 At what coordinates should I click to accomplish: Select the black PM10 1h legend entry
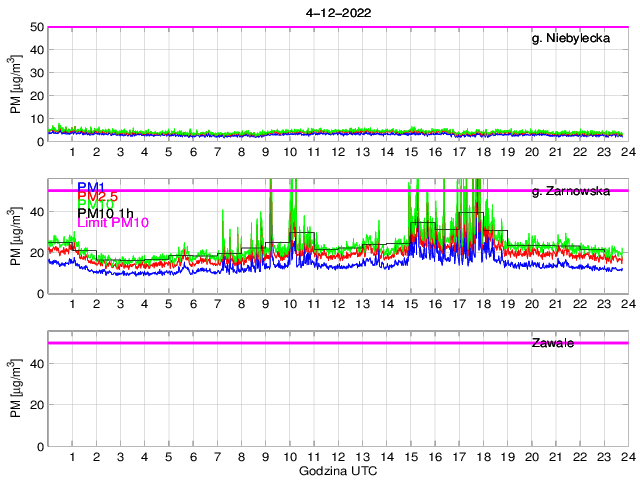pyautogui.click(x=106, y=213)
